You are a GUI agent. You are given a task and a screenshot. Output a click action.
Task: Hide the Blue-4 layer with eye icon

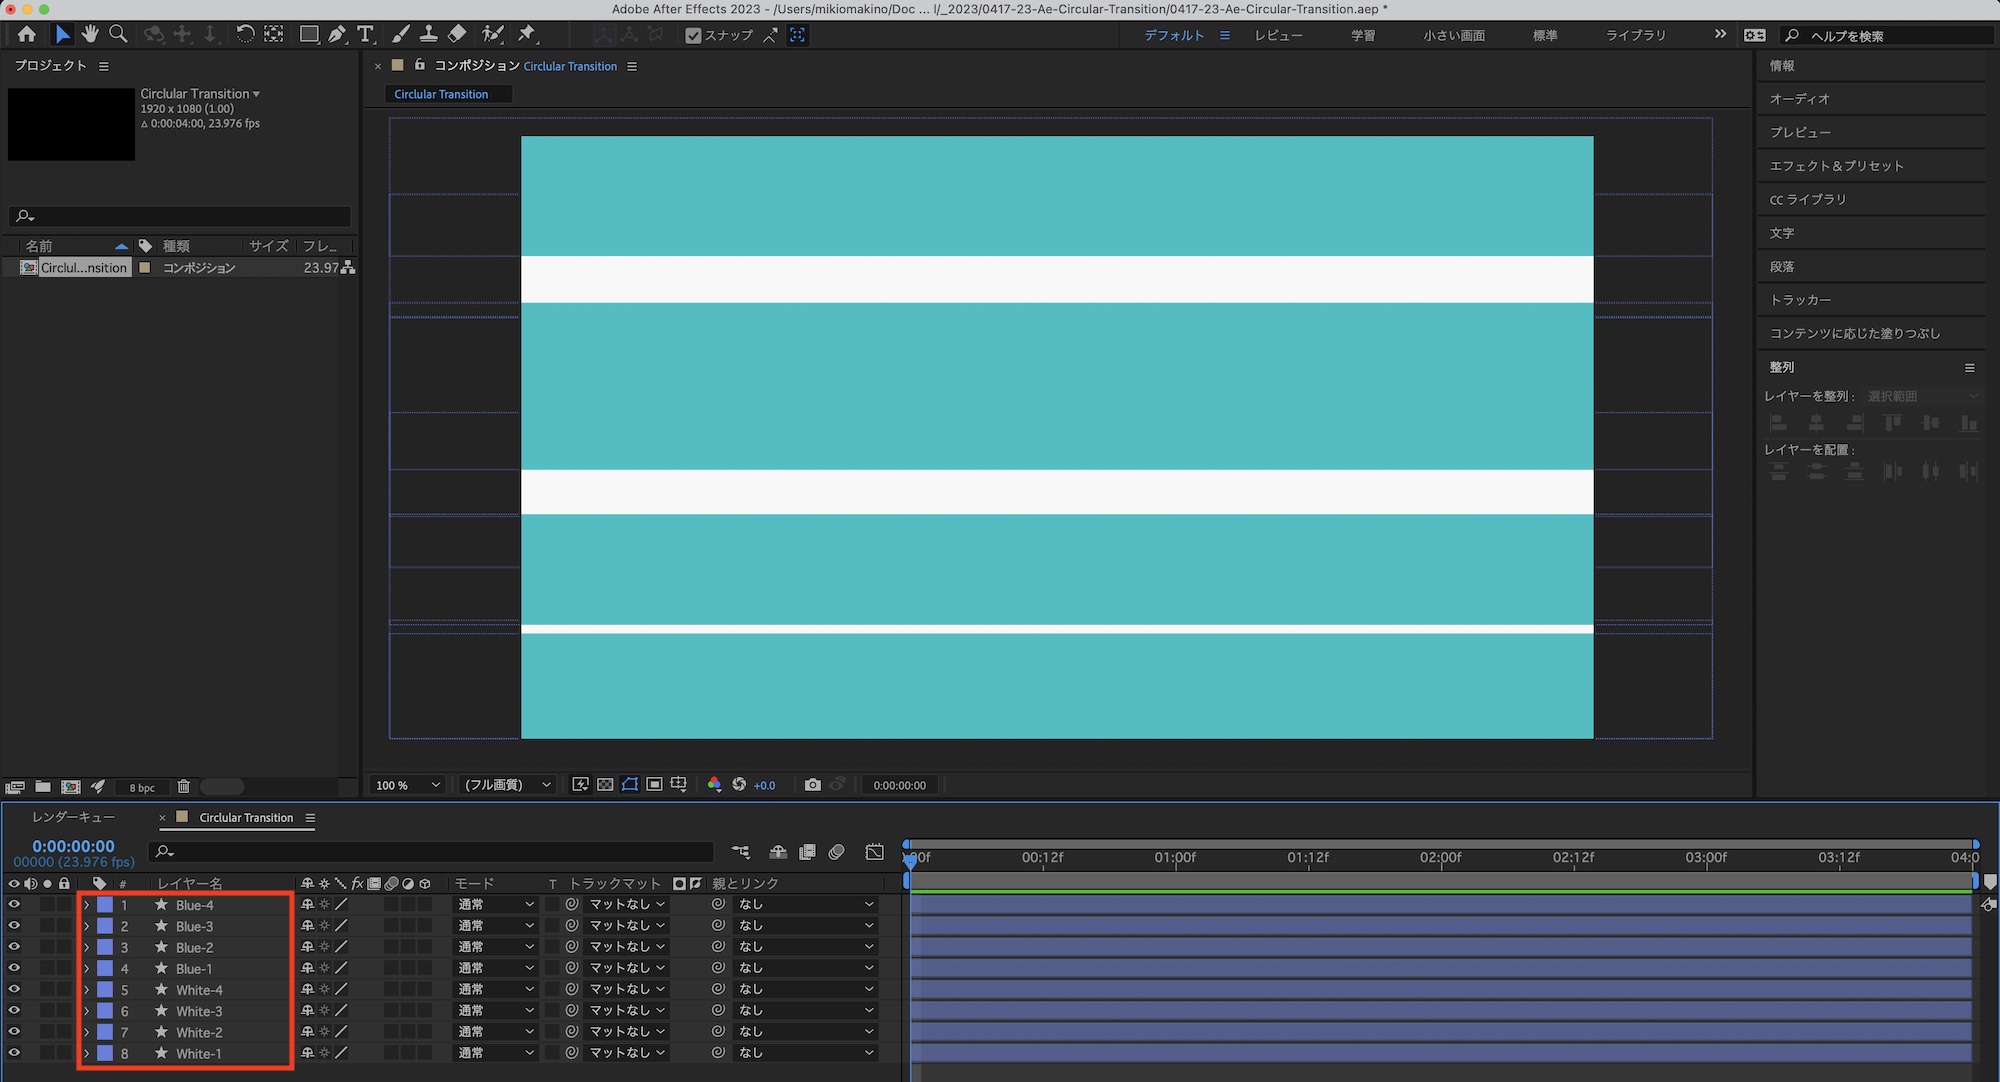pyautogui.click(x=14, y=905)
